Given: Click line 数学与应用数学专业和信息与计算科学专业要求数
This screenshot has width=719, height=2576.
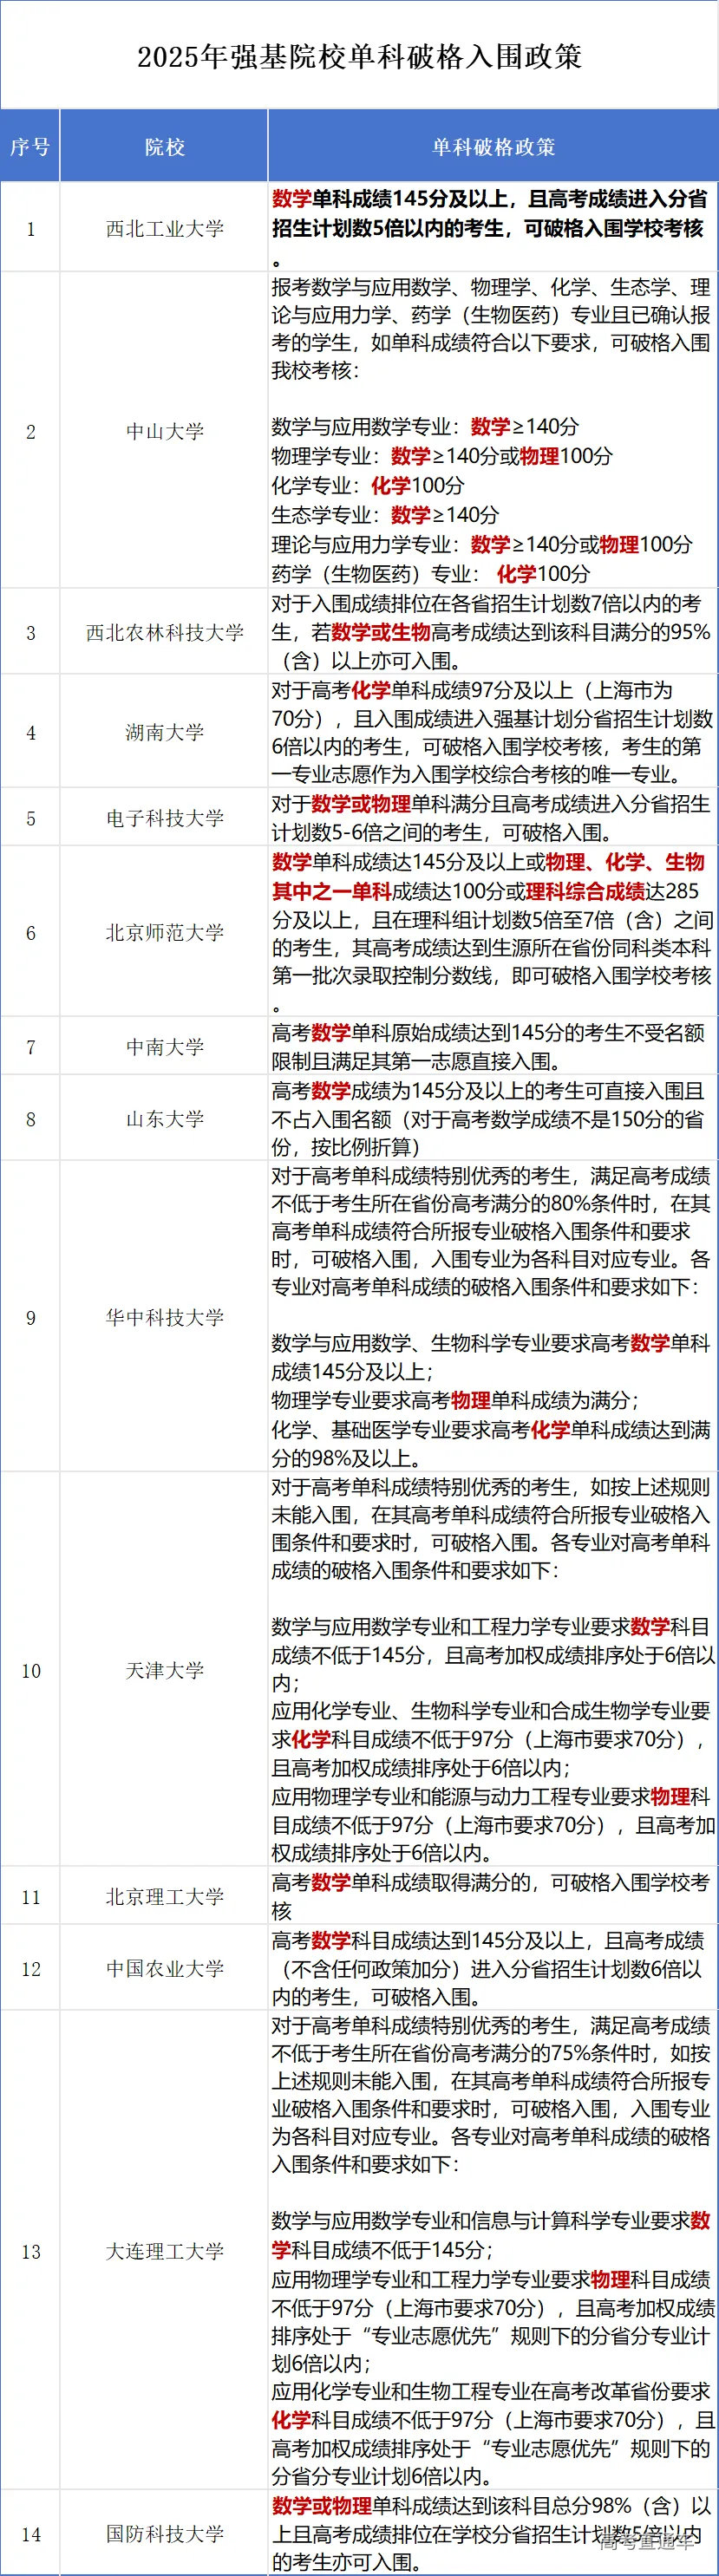Looking at the screenshot, I should [x=491, y=2221].
